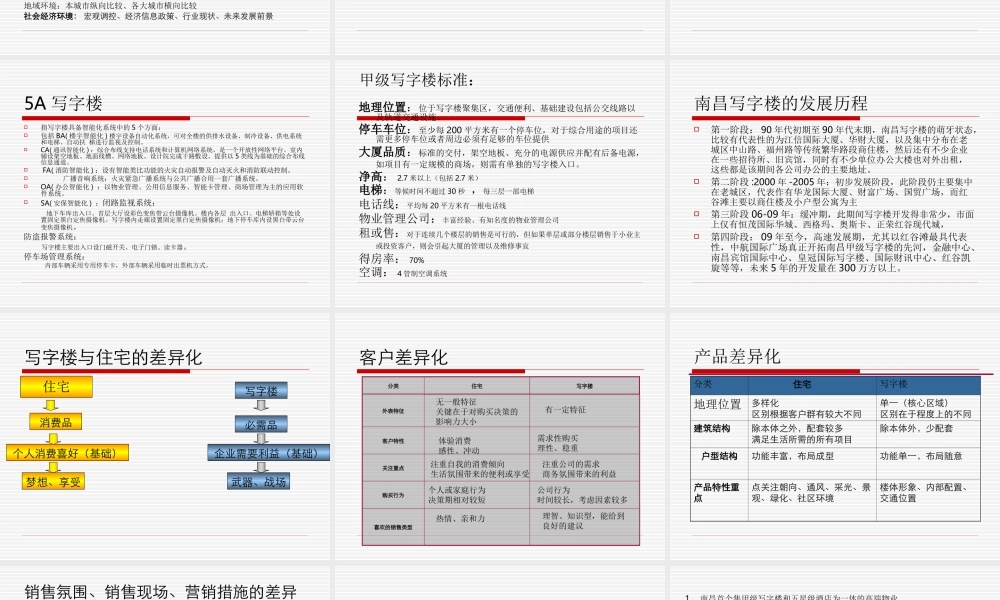1000x600 pixels.
Task: Click the 第四阶段 09年至今 paragraph
Action: point(842,252)
